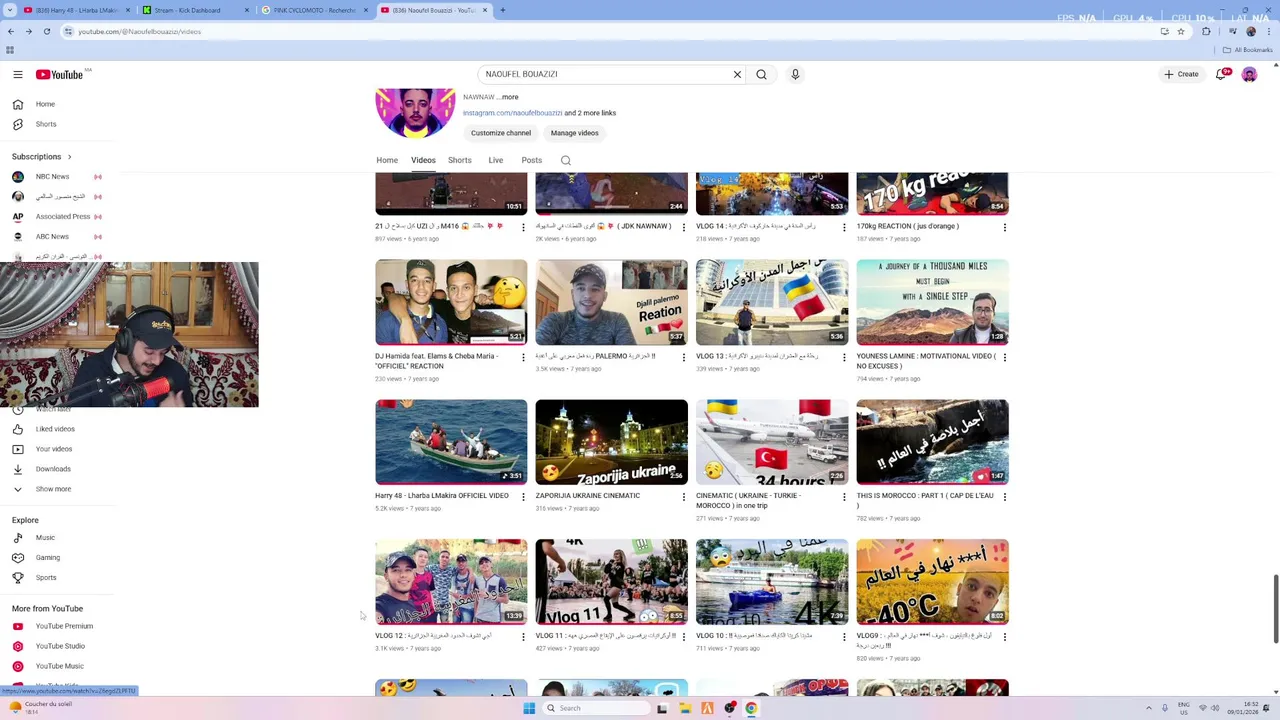
Task: Click the magnifier search button
Action: pyautogui.click(x=761, y=74)
